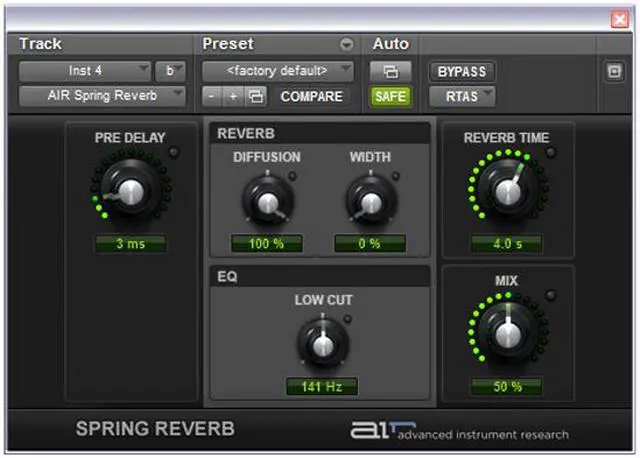The height and width of the screenshot is (458, 640).
Task: Click the Low Cut knob
Action: [x=323, y=344]
